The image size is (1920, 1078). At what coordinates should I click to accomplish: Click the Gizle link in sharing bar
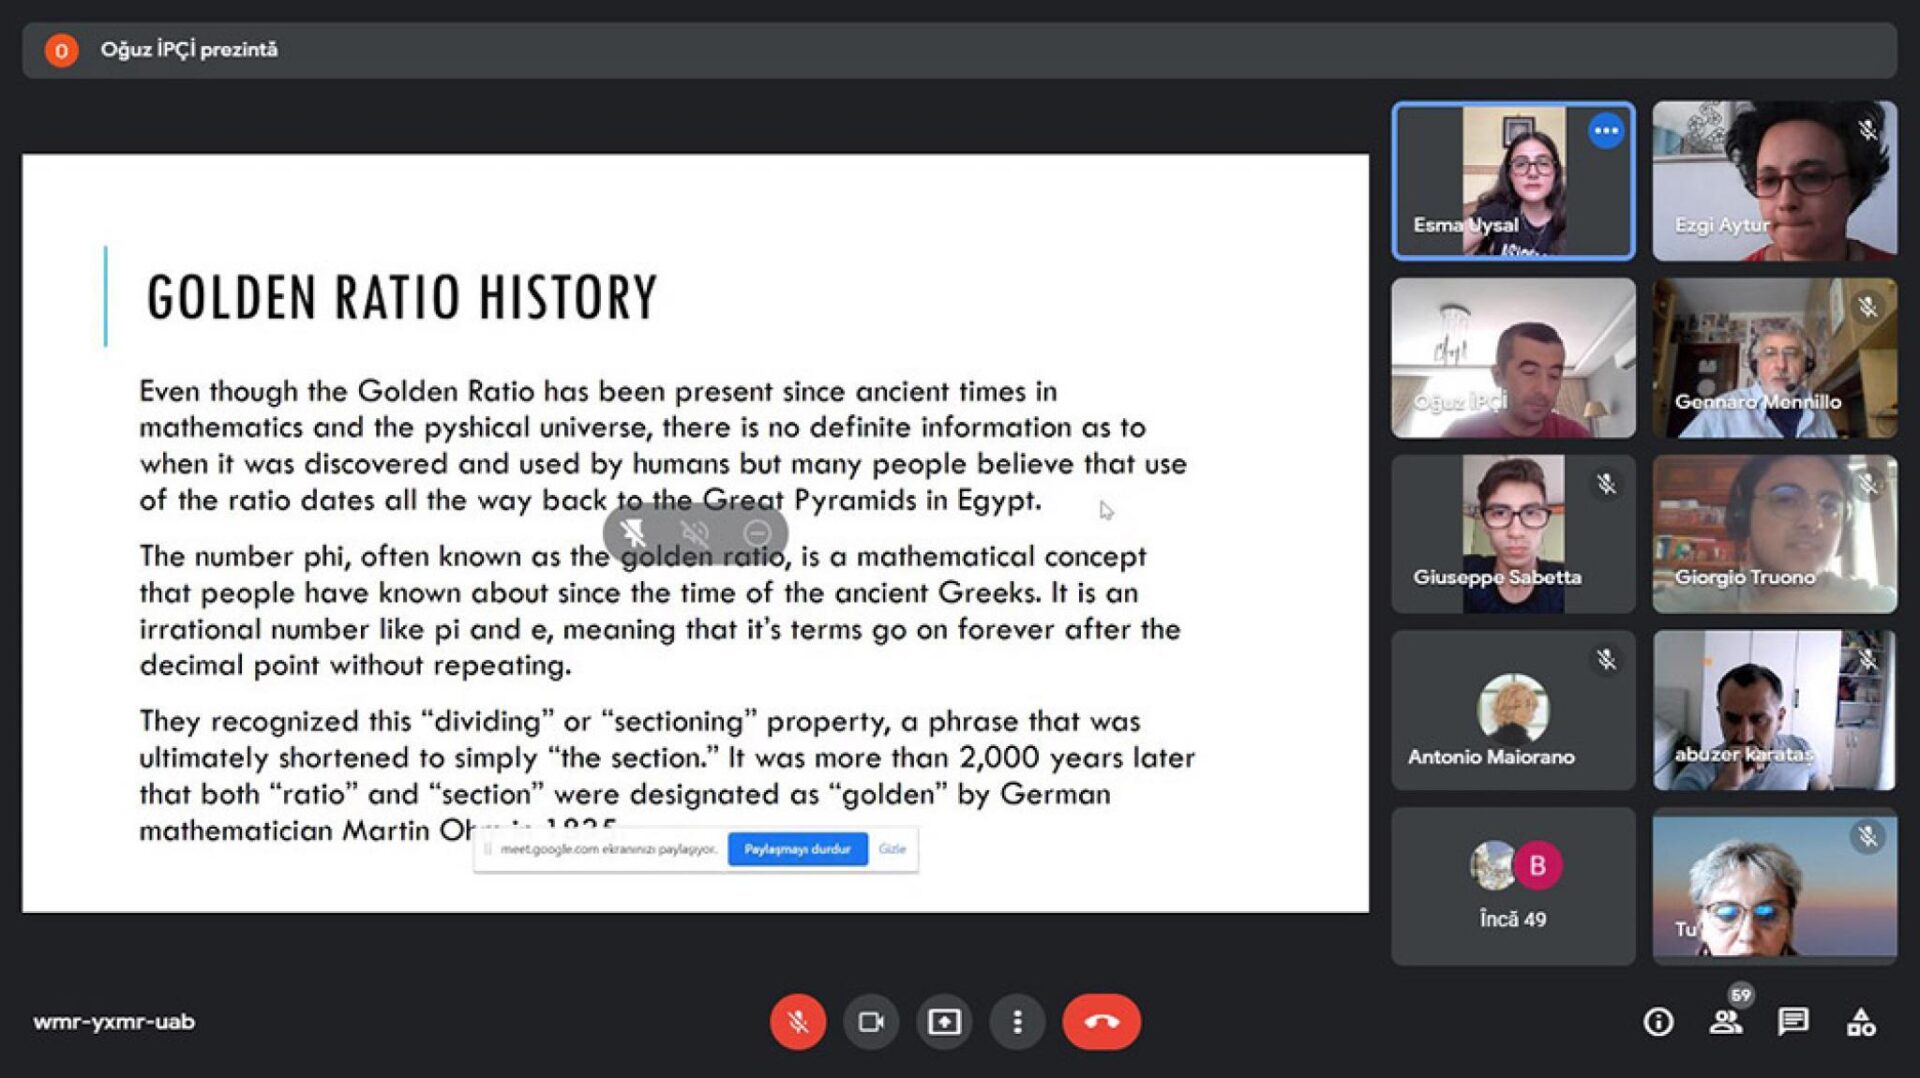point(892,849)
